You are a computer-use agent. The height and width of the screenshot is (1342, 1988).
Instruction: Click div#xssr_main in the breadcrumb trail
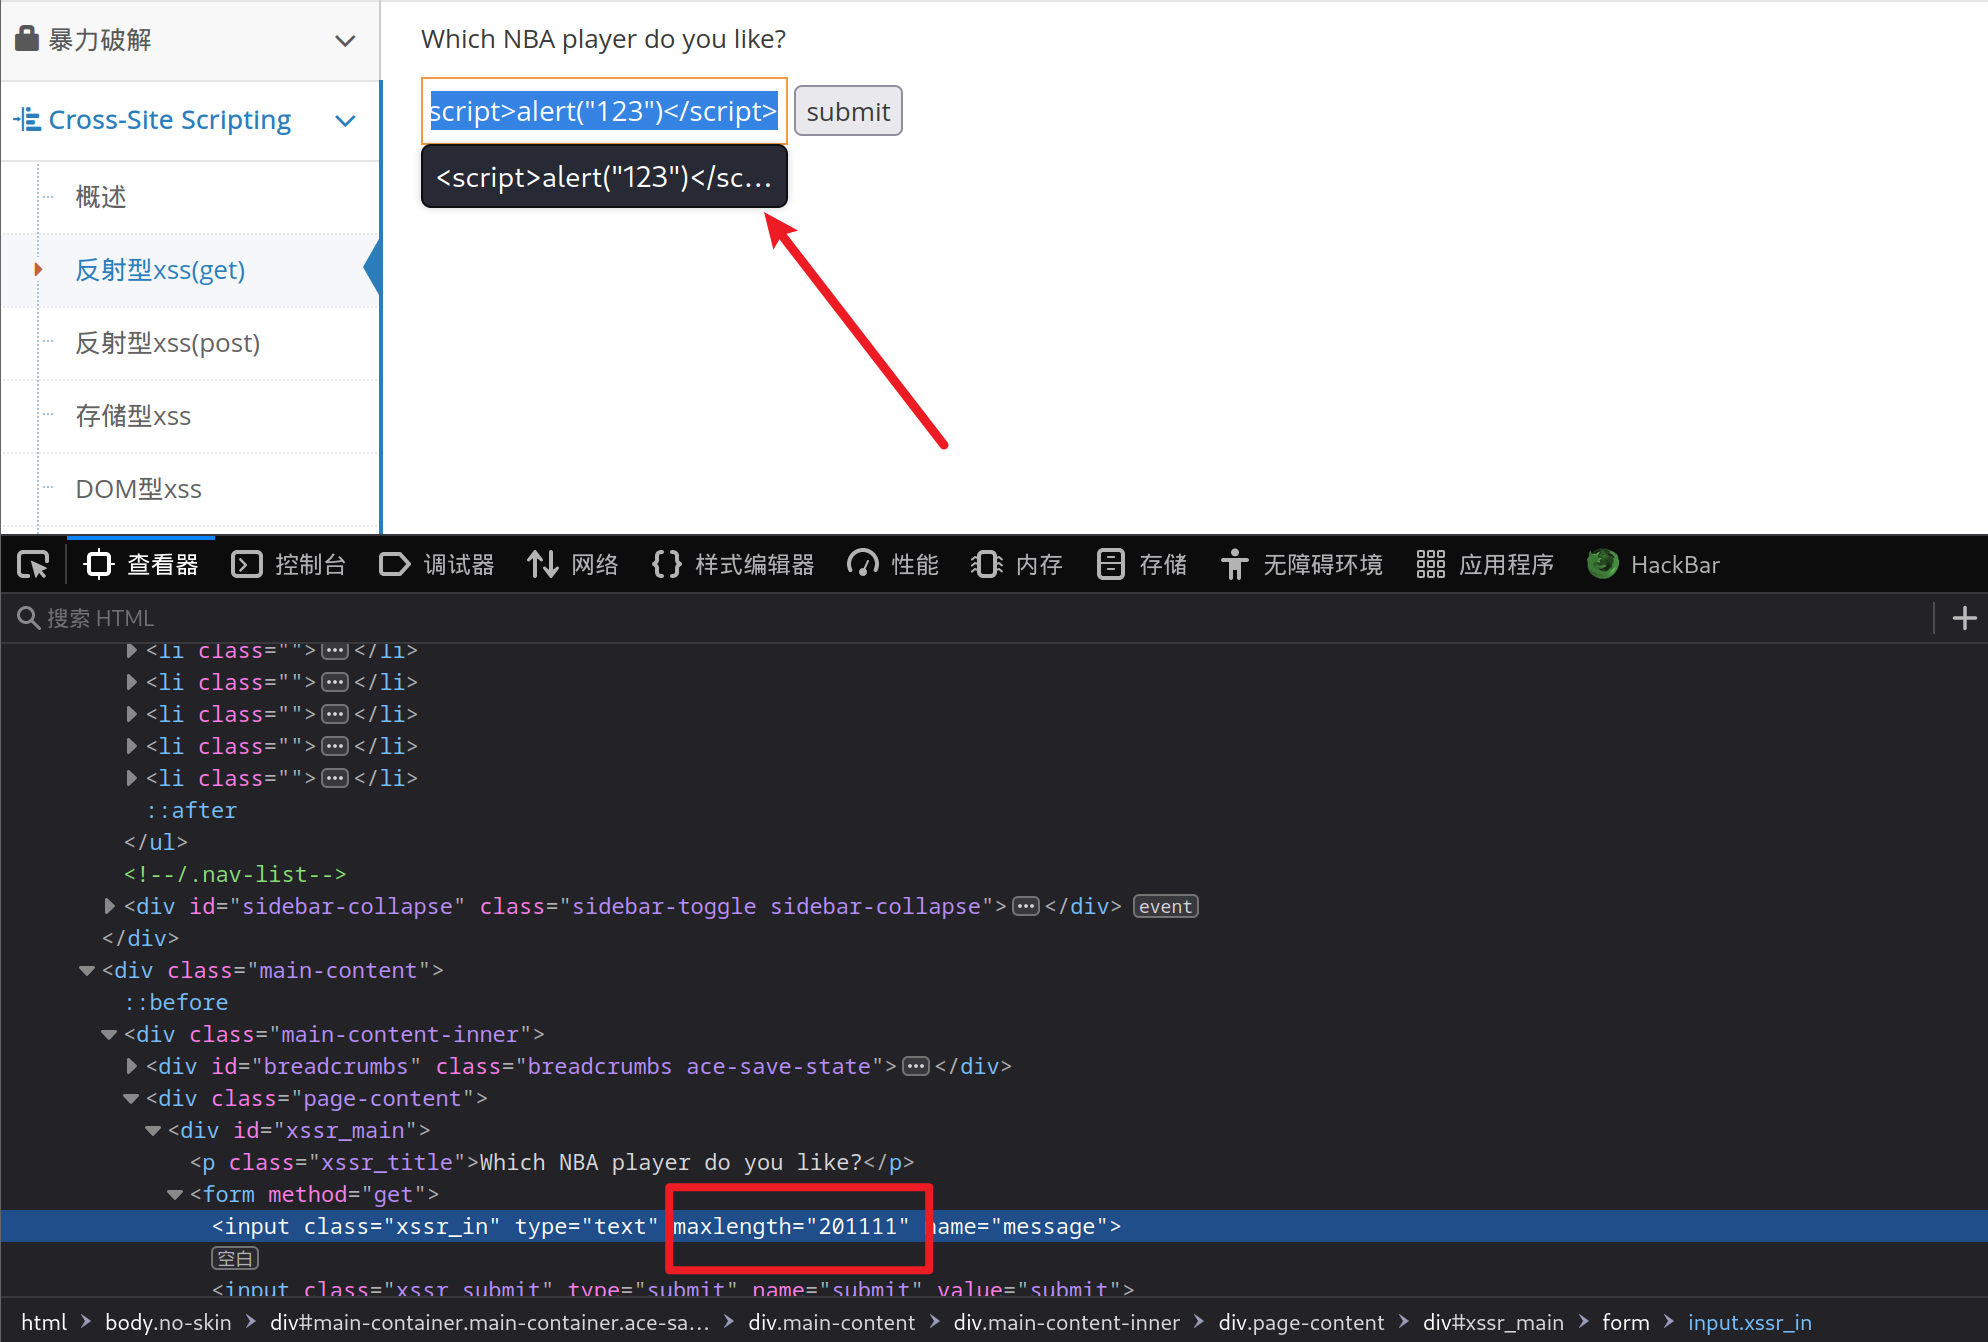1493,1322
